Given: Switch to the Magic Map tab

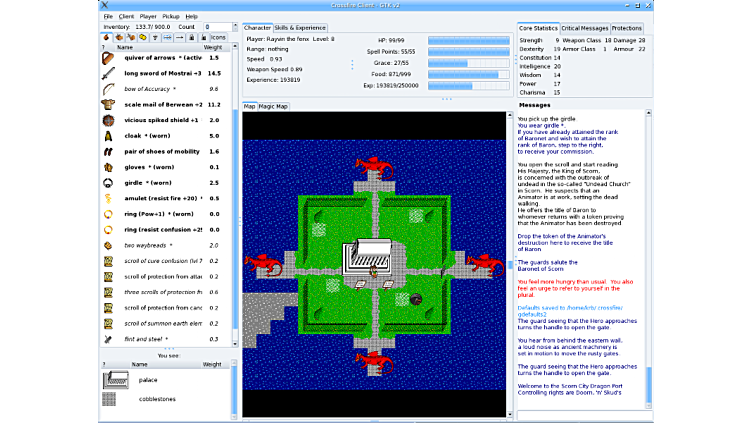Looking at the screenshot, I should point(273,106).
